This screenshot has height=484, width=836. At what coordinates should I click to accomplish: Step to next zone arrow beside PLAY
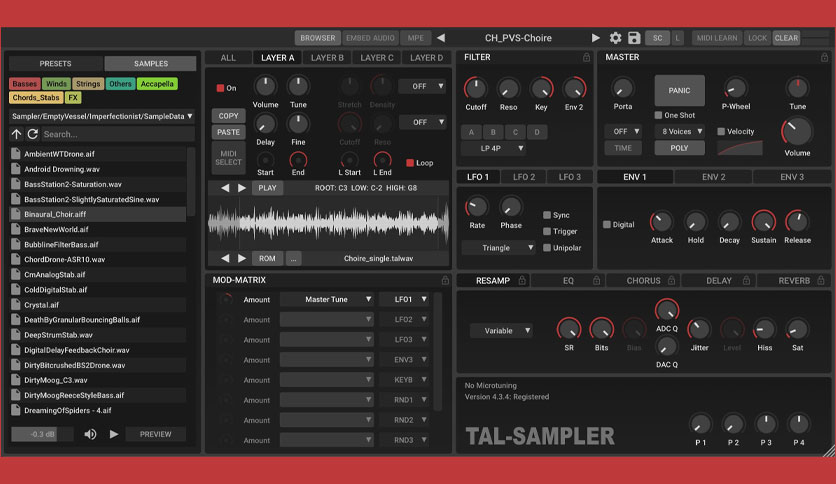point(242,188)
